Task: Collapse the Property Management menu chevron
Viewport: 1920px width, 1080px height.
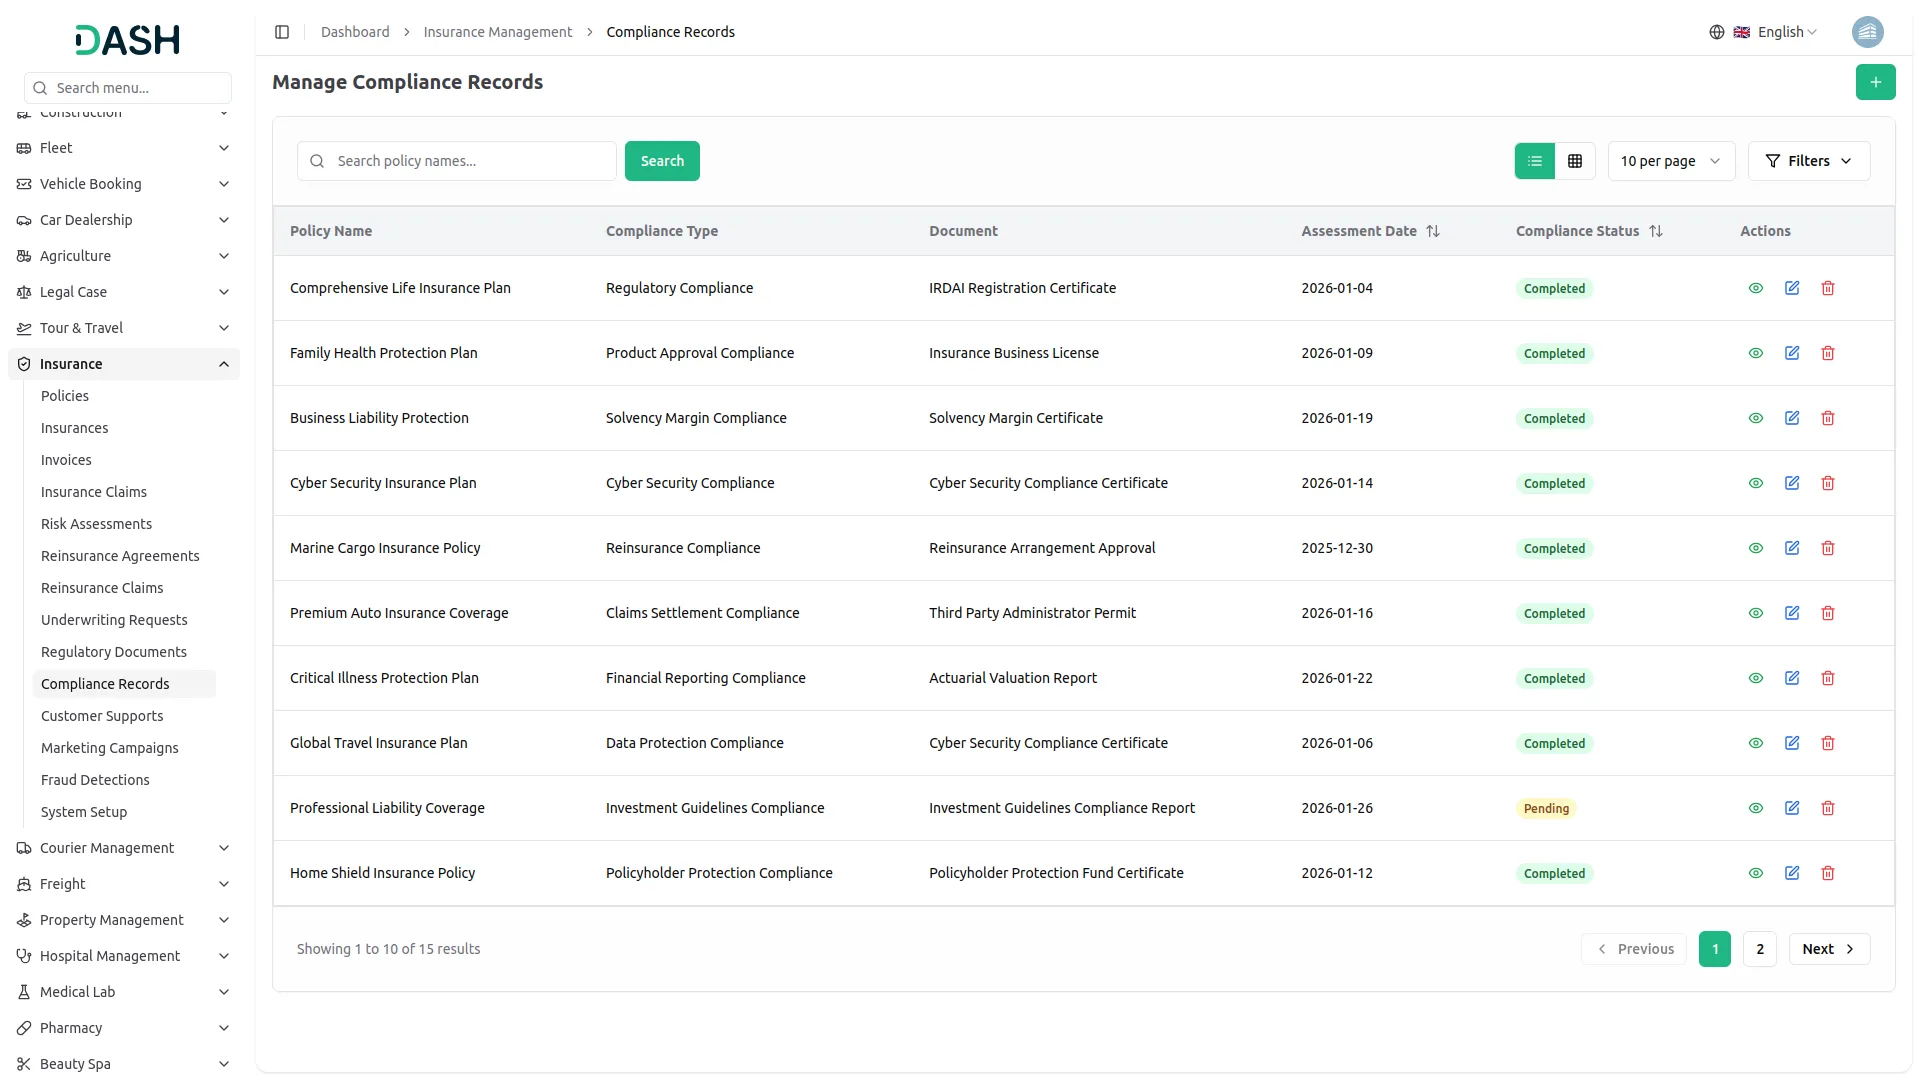Action: 223,920
